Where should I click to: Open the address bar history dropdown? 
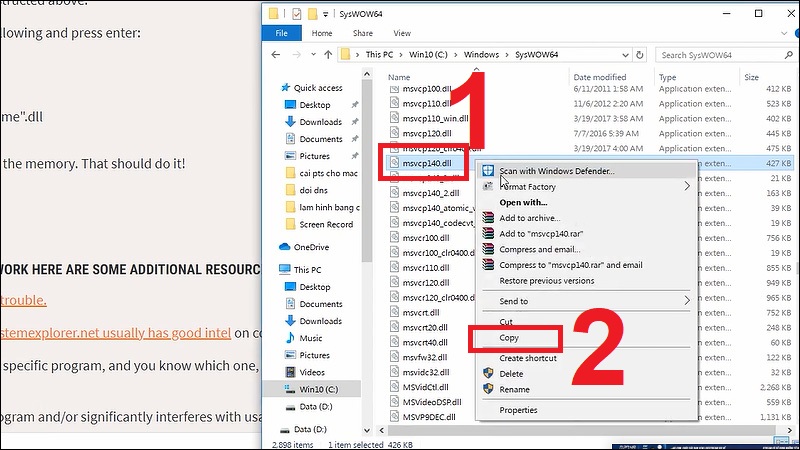pos(626,55)
